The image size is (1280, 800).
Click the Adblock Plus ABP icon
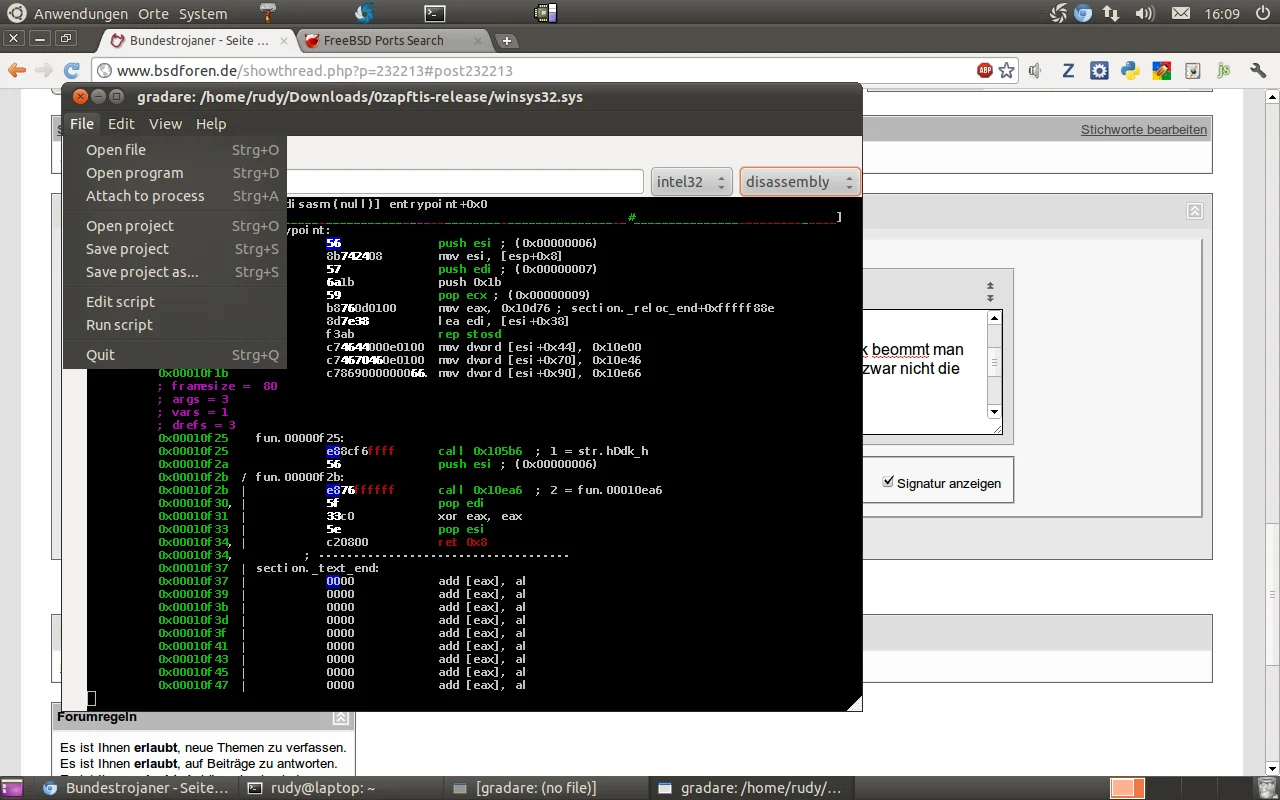coord(985,70)
